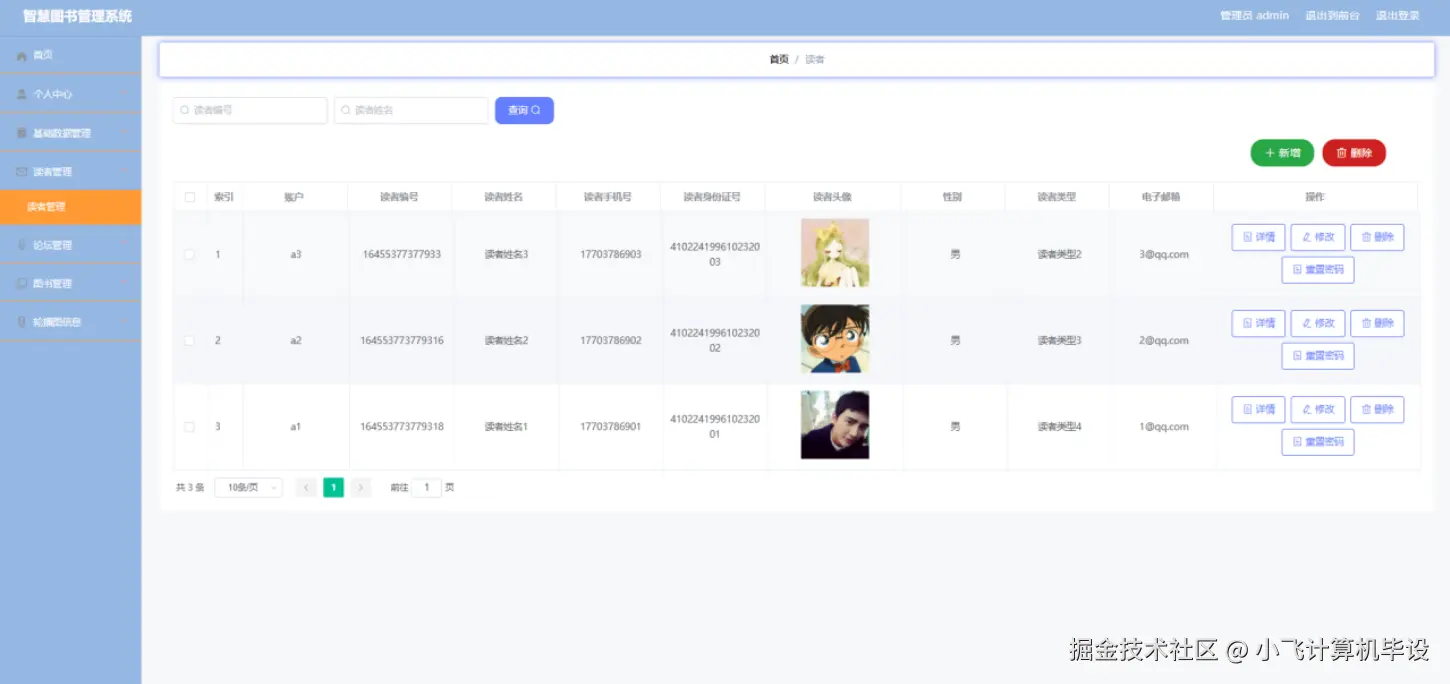
Task: Click the icon next to 图书管理
Action: [22, 284]
